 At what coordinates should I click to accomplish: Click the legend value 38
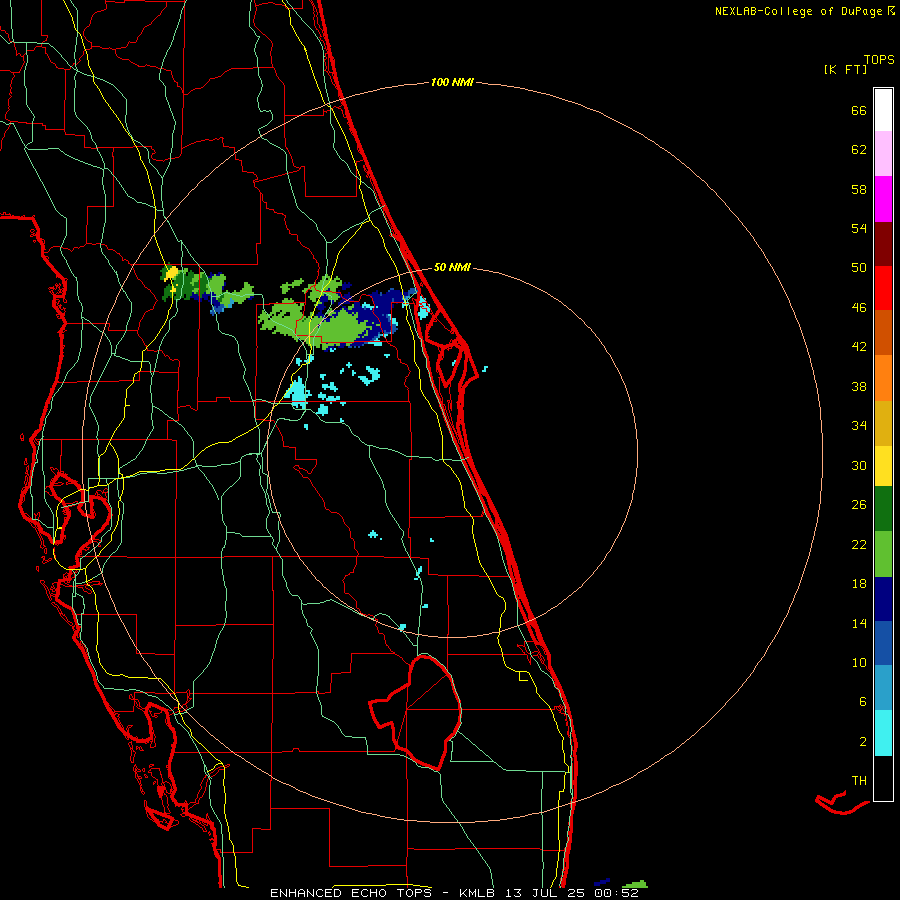(x=859, y=386)
